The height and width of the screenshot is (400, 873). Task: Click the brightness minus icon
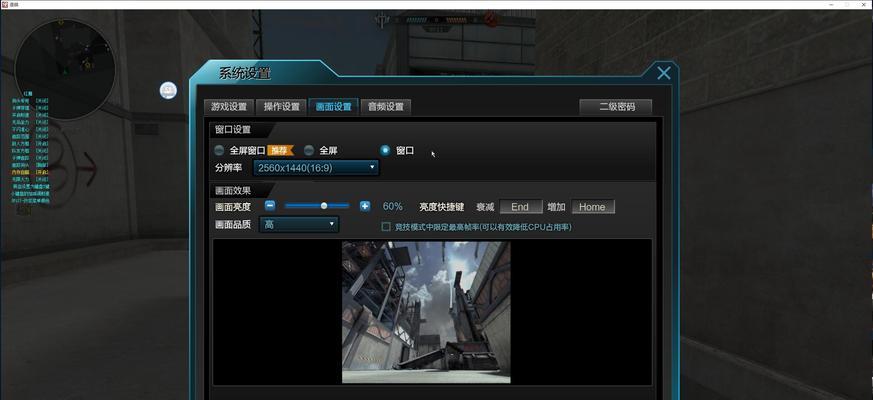[x=269, y=206]
